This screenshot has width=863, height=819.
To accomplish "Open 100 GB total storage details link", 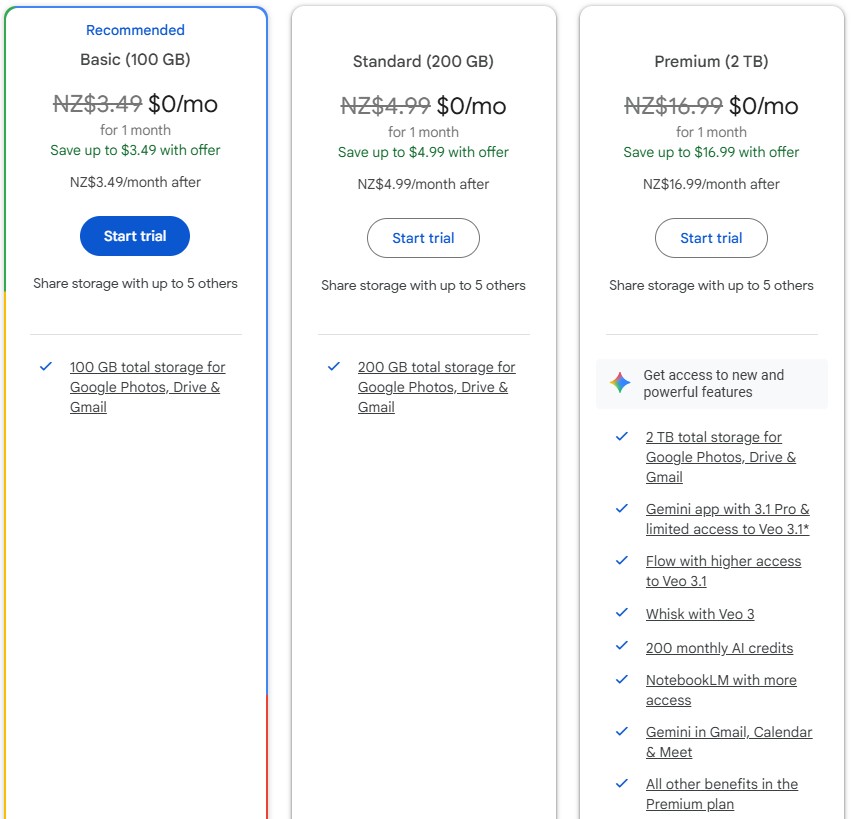I will 146,387.
